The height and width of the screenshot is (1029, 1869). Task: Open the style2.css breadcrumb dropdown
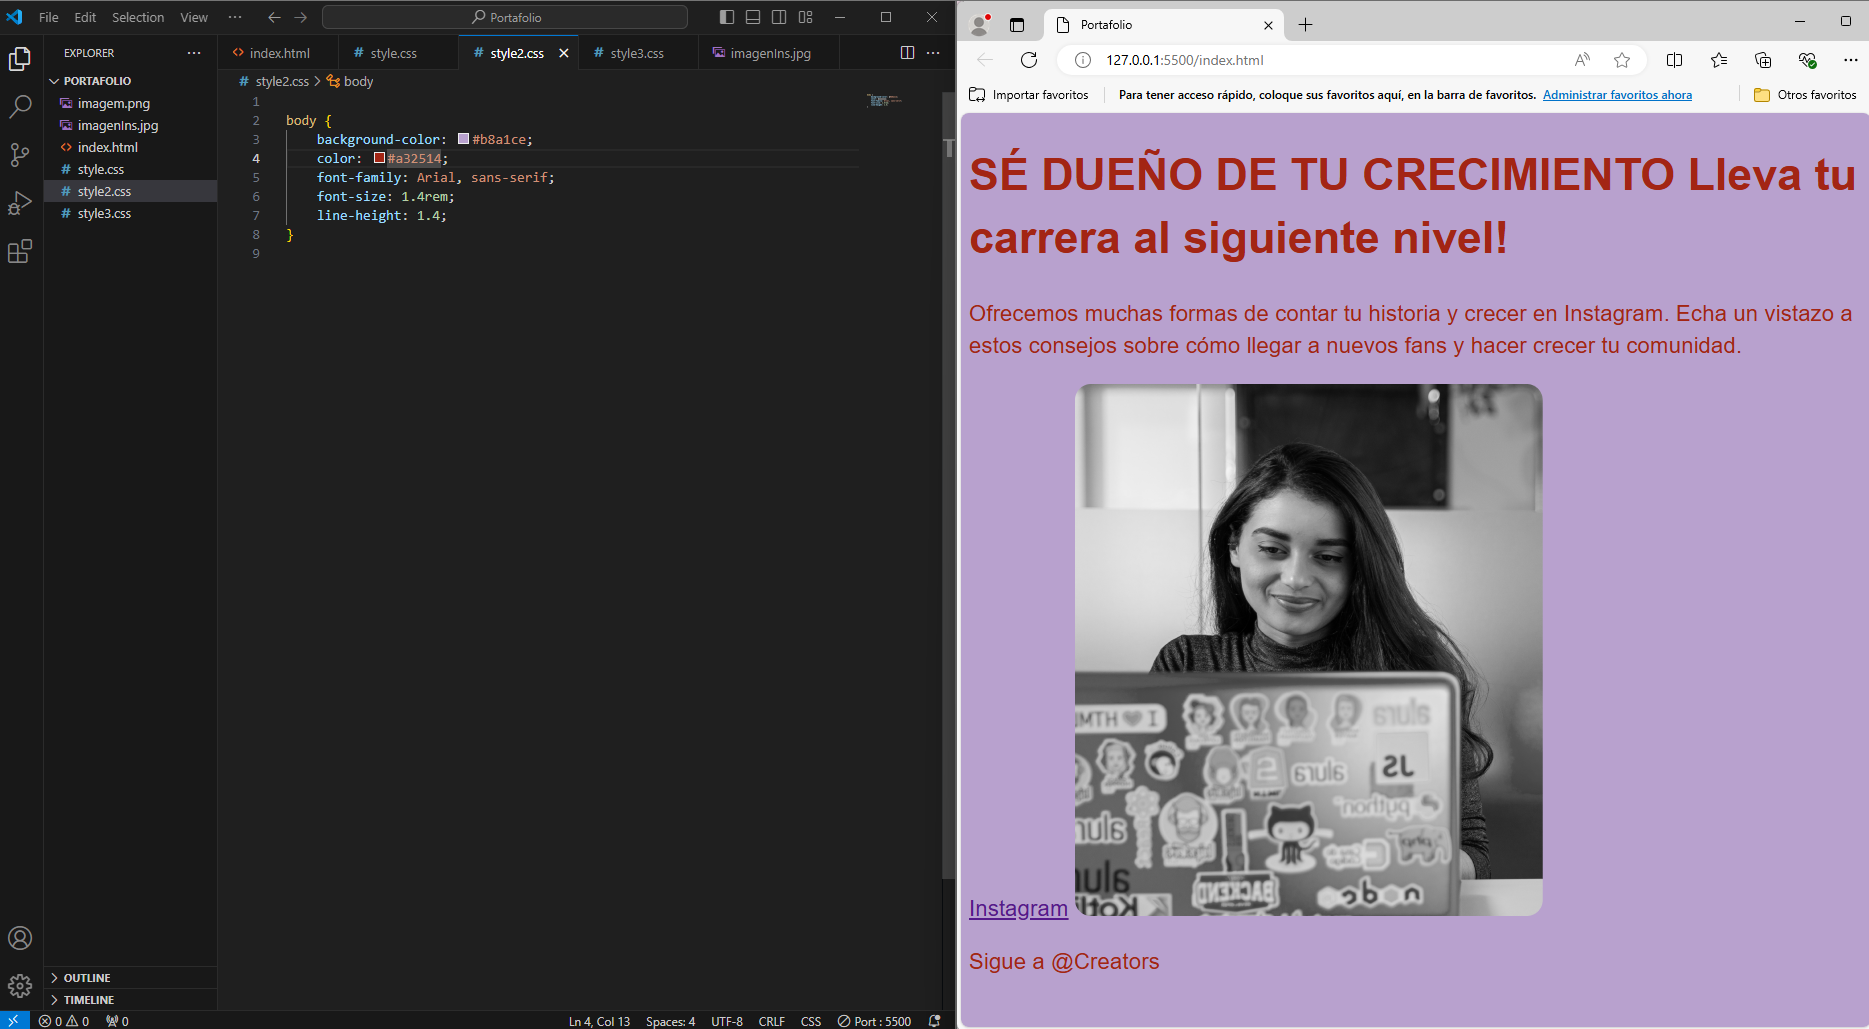click(274, 81)
